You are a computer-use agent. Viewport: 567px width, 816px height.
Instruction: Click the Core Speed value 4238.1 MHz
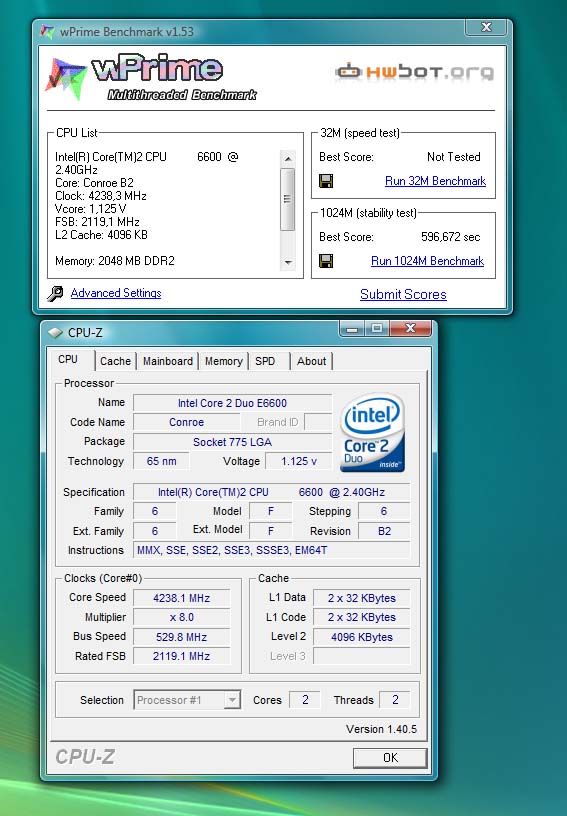[x=182, y=598]
